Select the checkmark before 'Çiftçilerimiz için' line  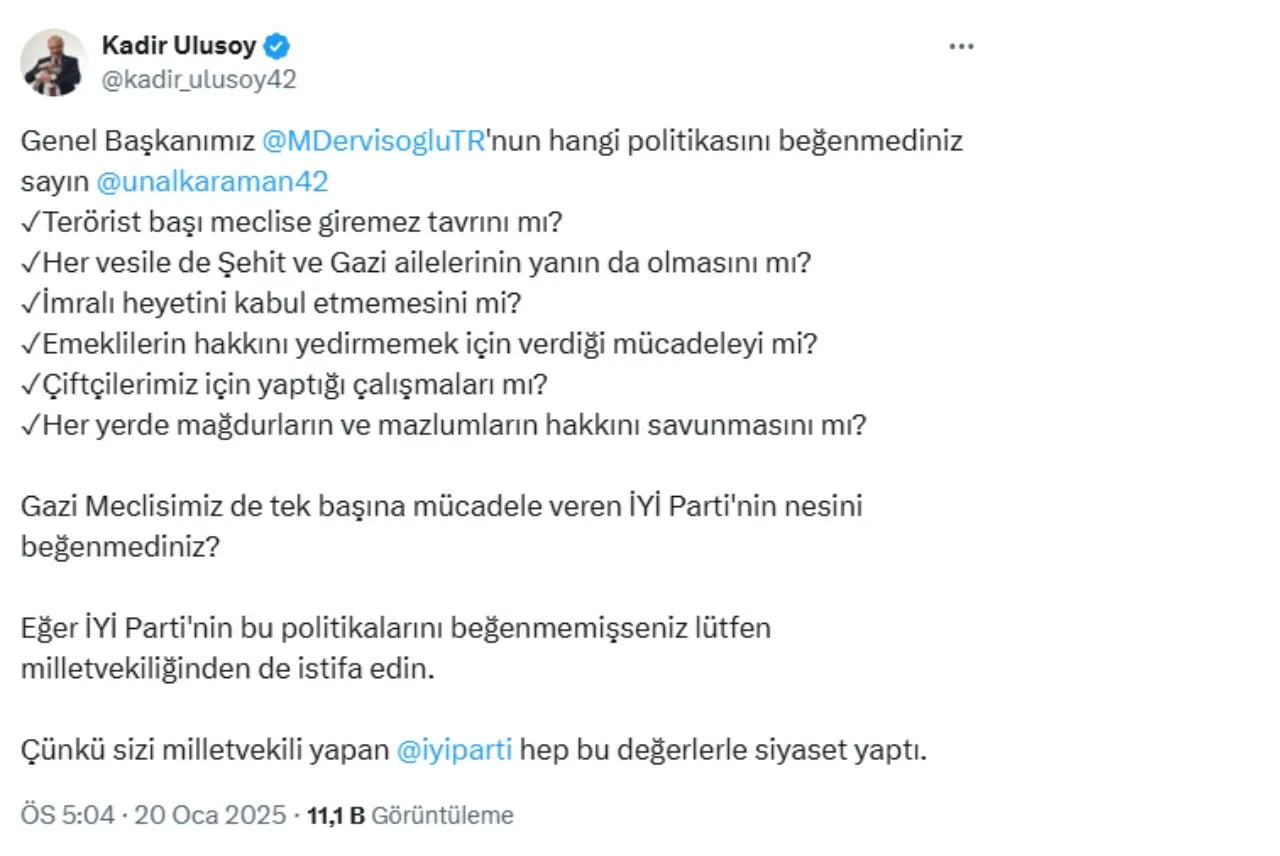[30, 384]
